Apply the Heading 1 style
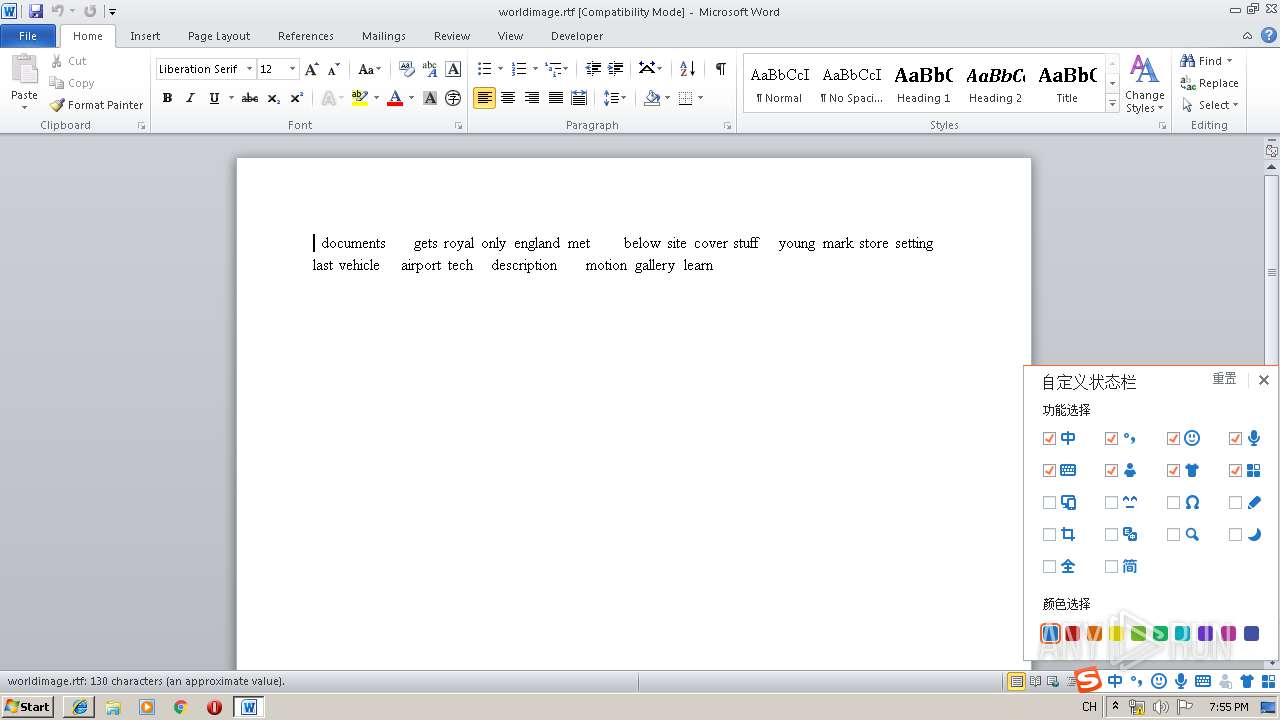Viewport: 1280px width, 720px height. pos(923,83)
